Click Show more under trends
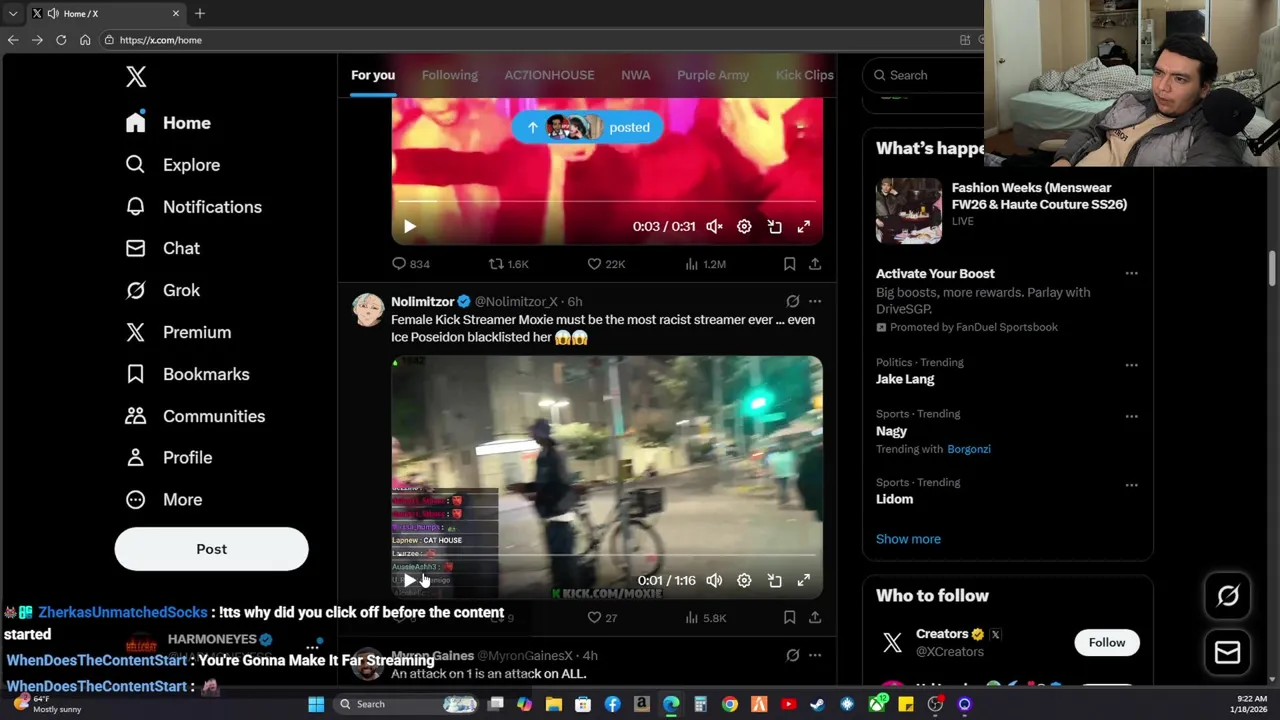Viewport: 1280px width, 720px height. coord(908,539)
